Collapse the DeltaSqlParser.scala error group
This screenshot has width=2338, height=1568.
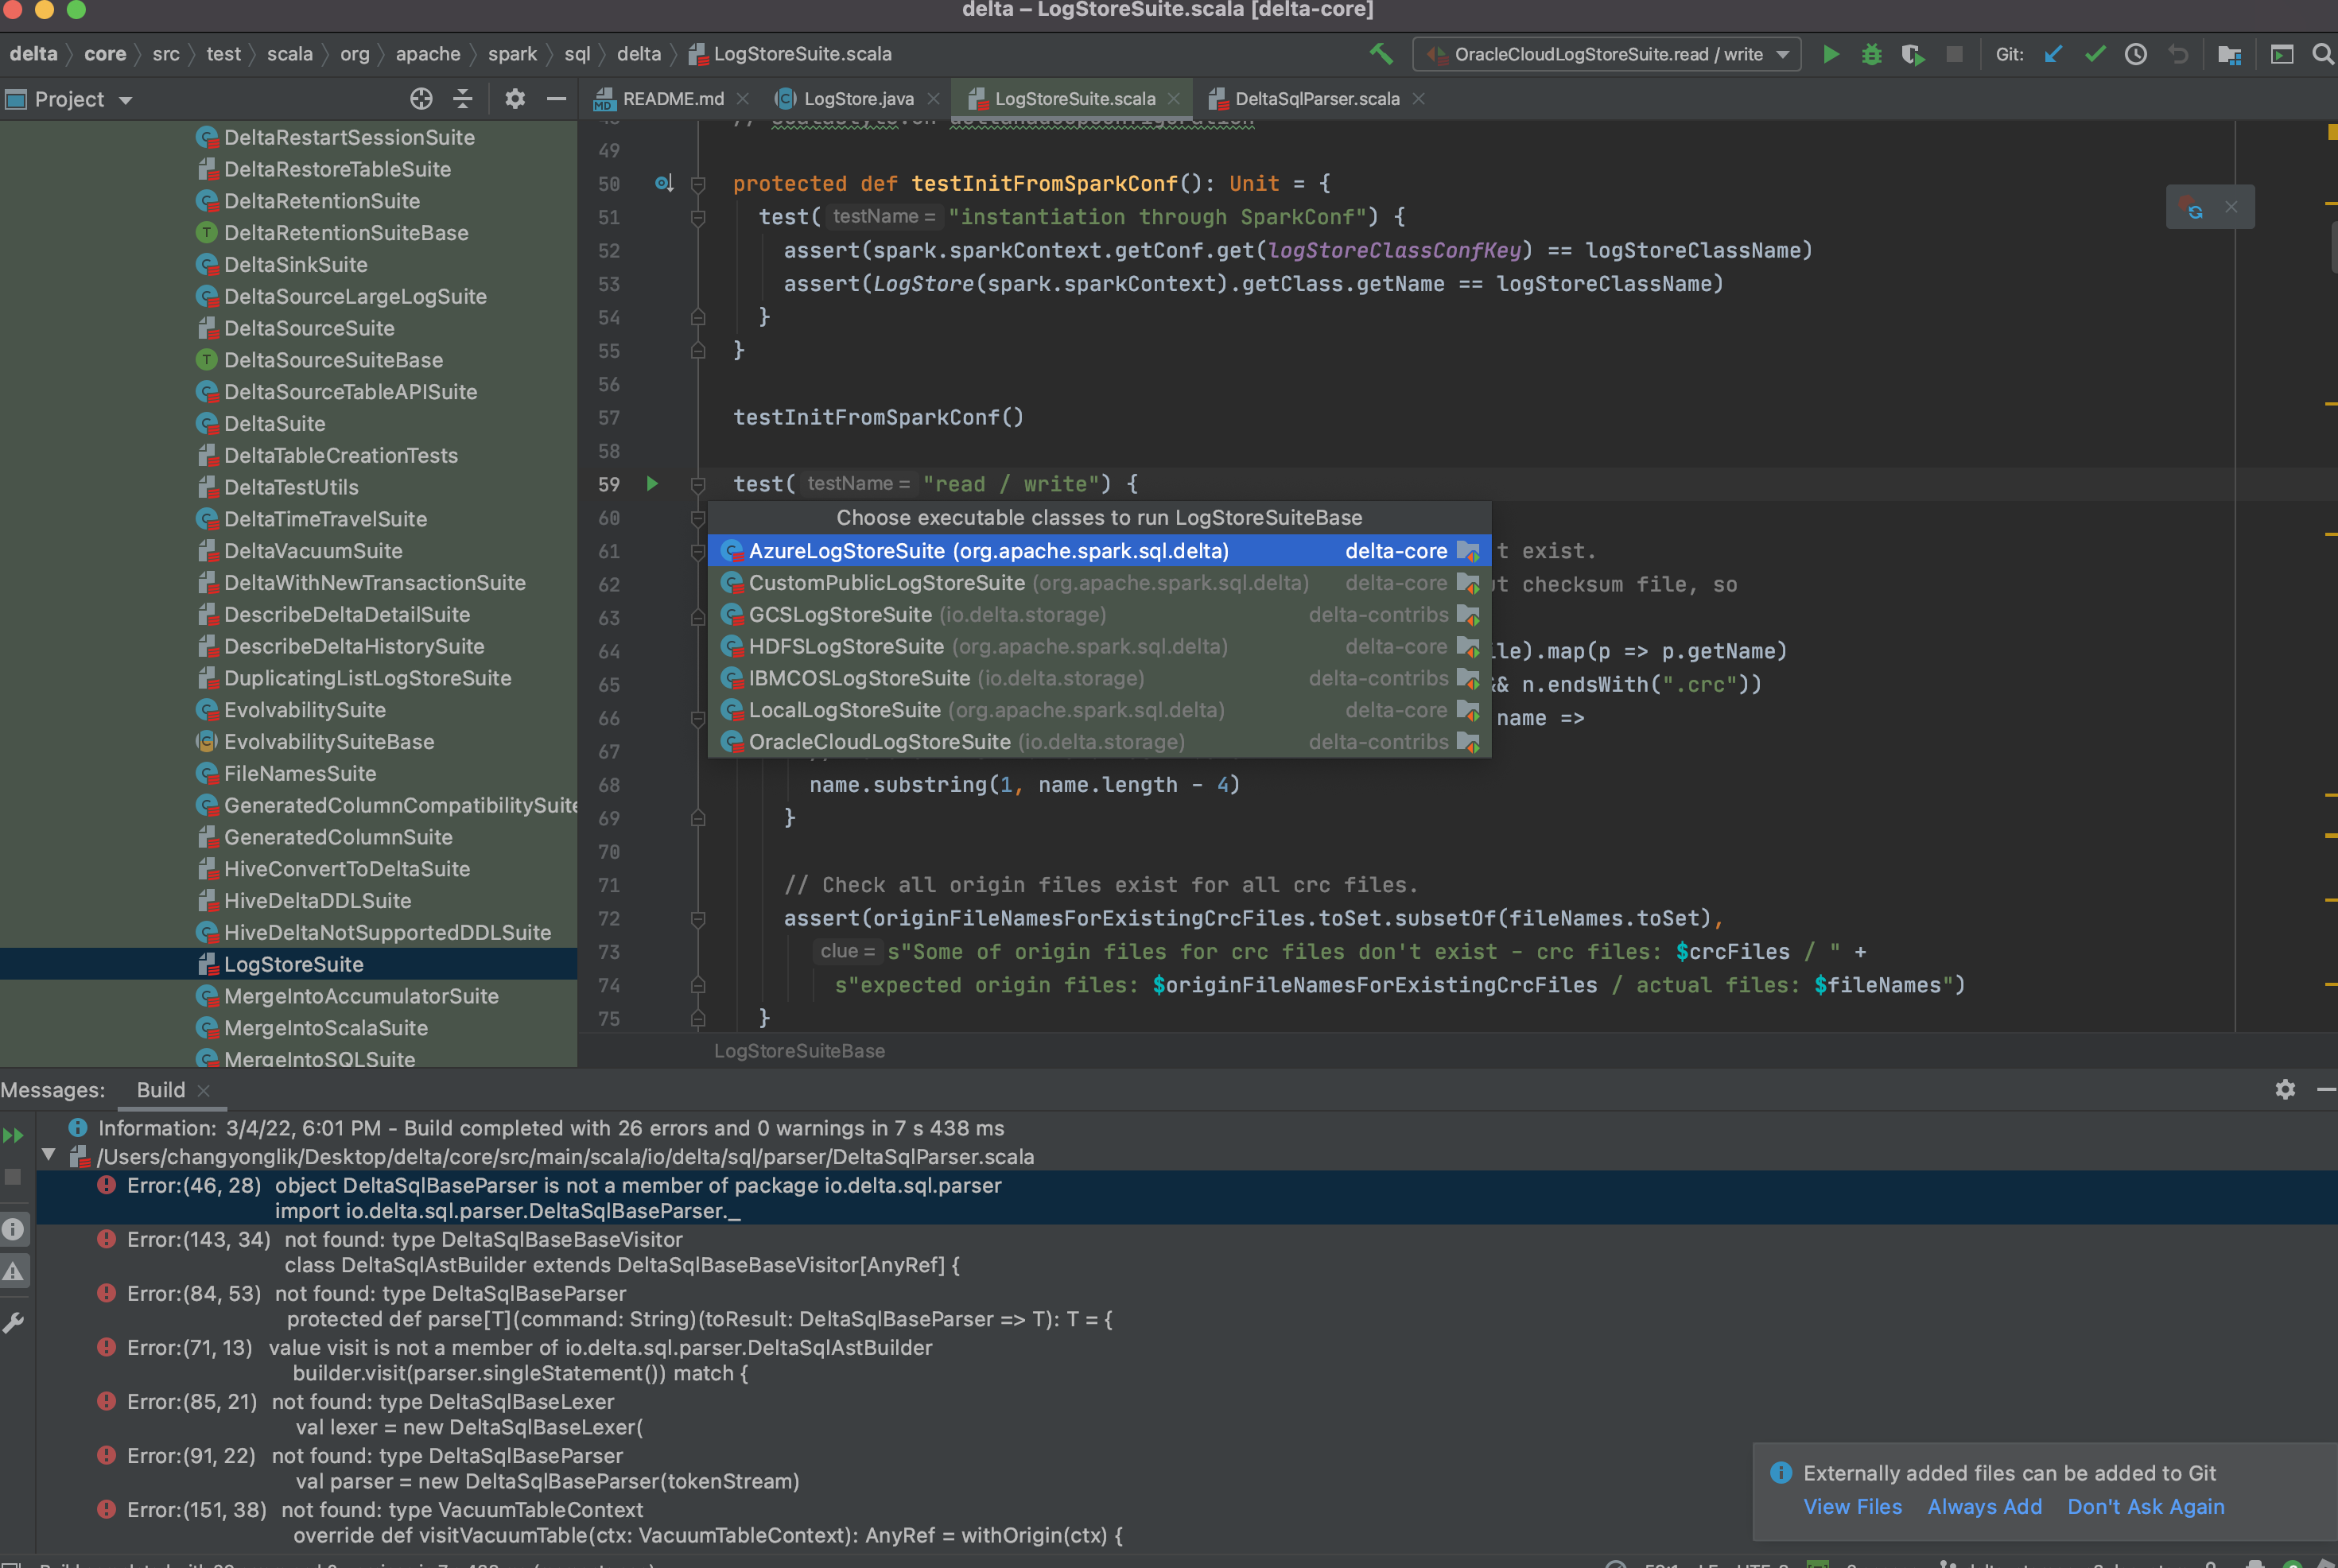click(x=47, y=1153)
